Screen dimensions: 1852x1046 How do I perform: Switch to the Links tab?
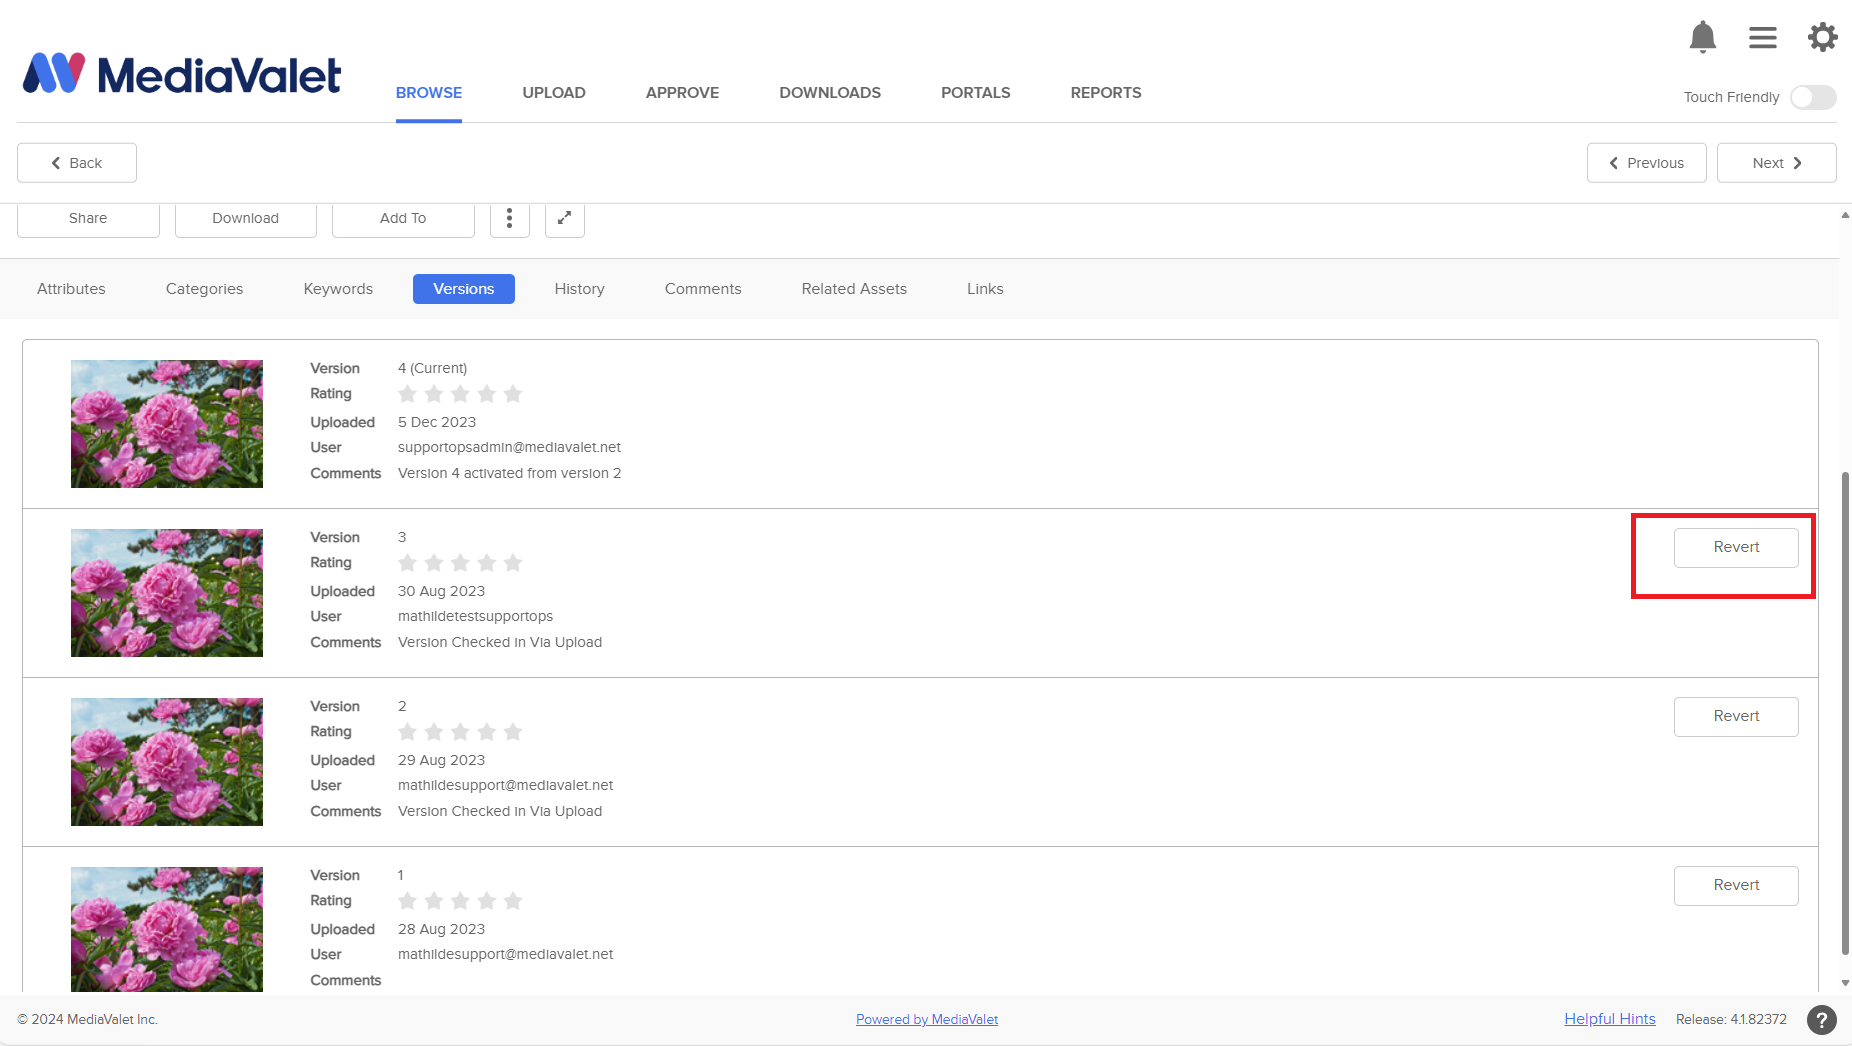[x=985, y=289]
